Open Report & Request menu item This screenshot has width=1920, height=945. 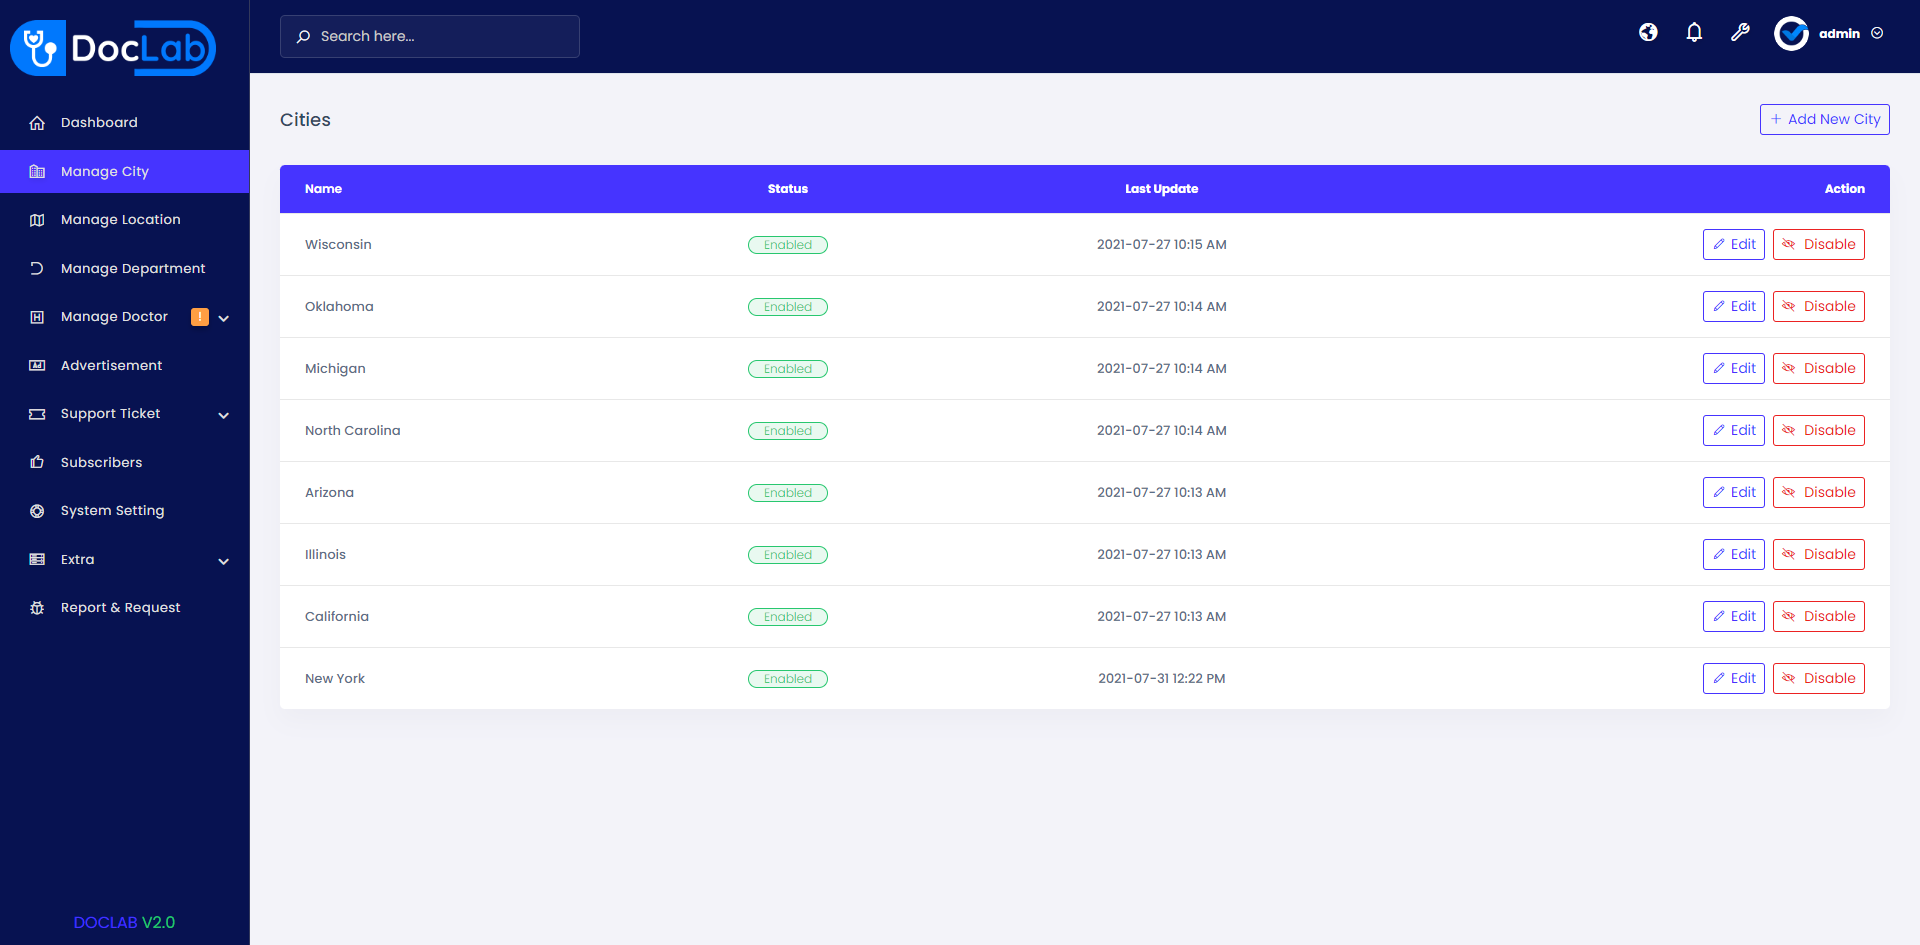[x=120, y=607]
